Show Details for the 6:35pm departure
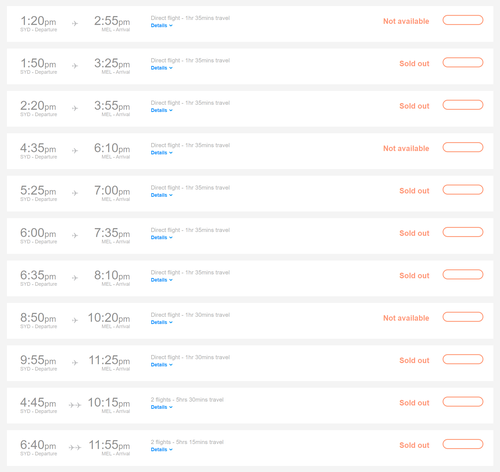The height and width of the screenshot is (472, 500). click(162, 280)
